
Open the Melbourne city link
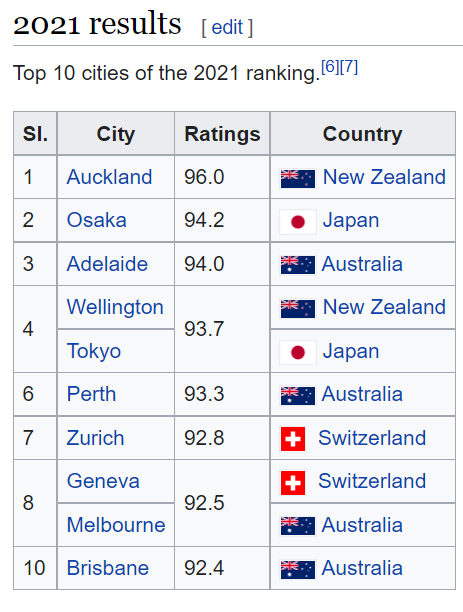116,525
